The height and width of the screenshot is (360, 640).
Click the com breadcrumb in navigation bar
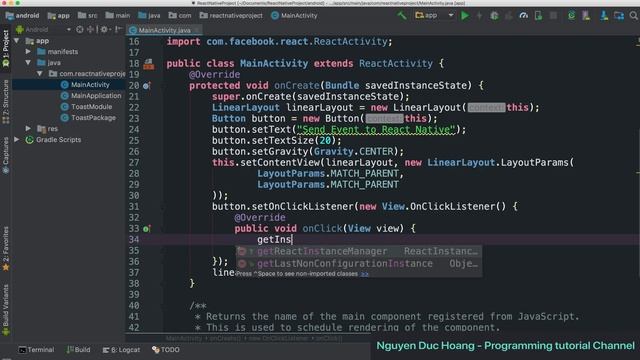coord(180,16)
